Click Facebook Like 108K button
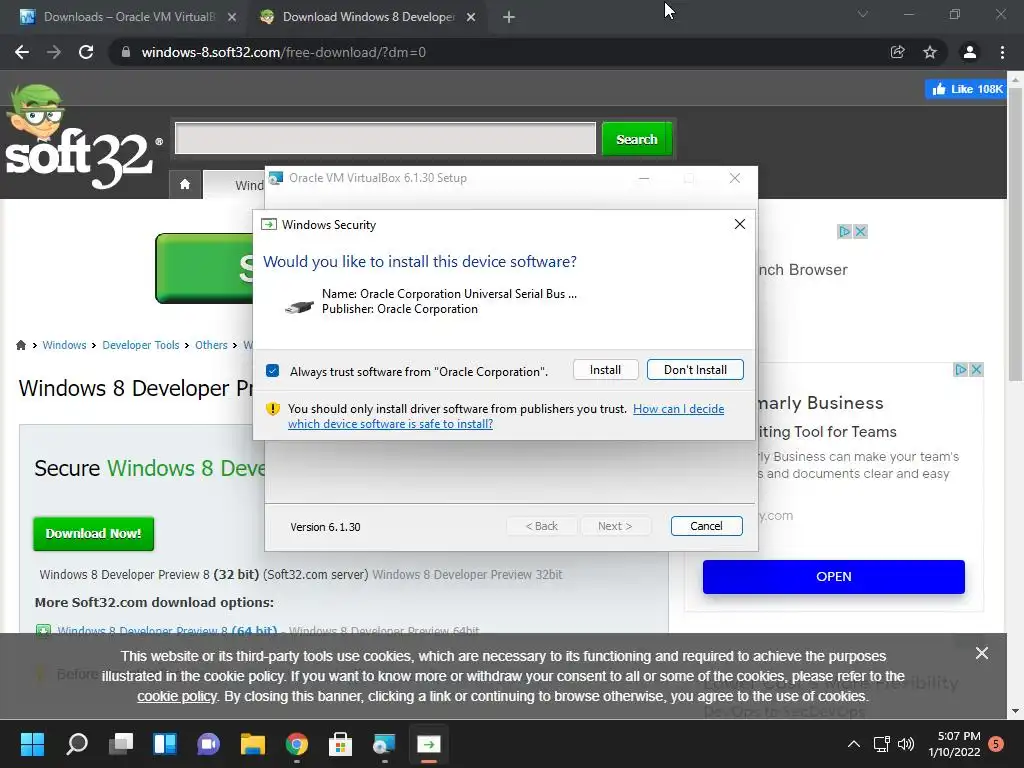 tap(965, 89)
